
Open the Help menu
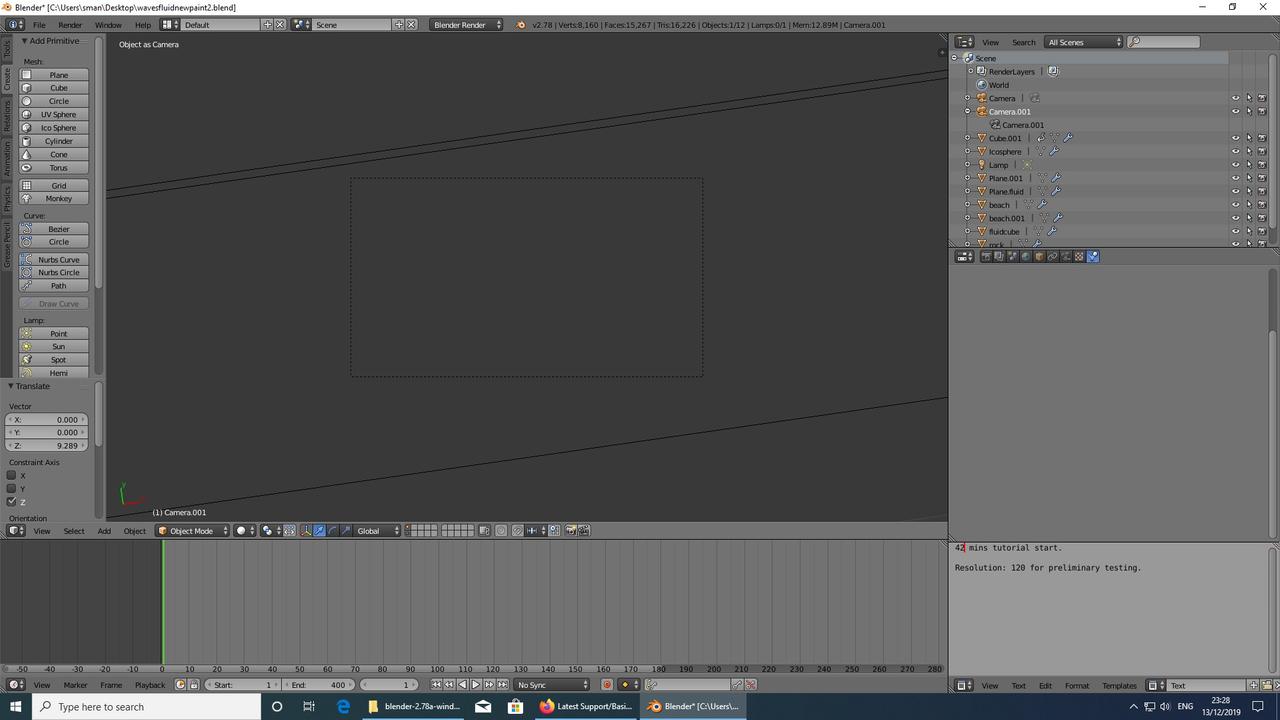click(143, 25)
